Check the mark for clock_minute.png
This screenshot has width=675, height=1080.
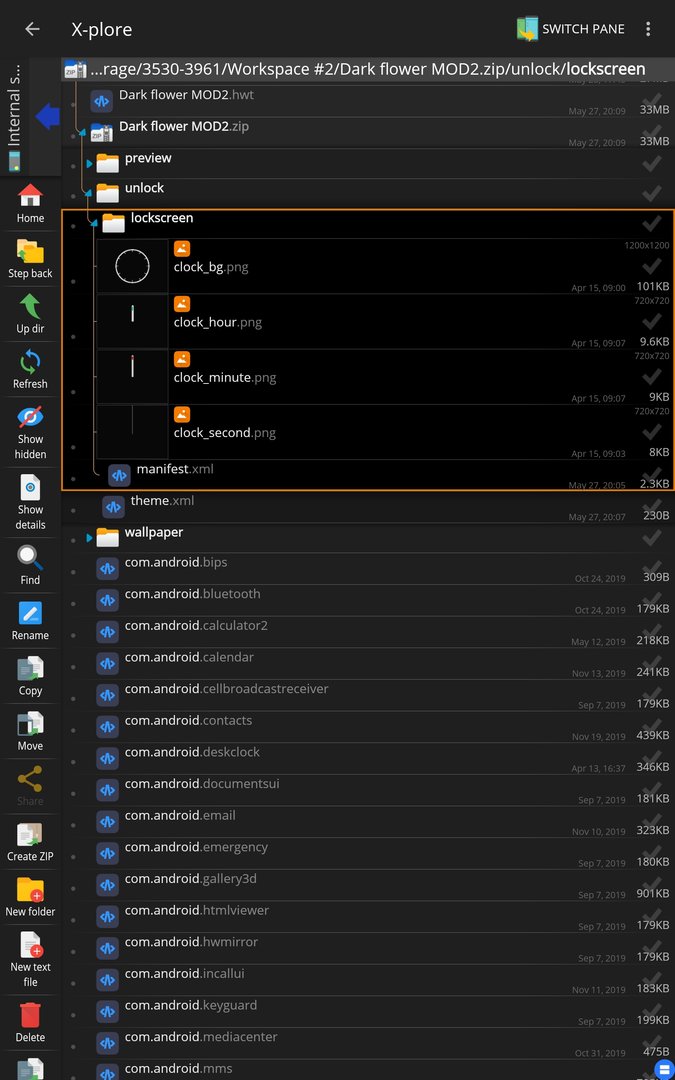652,376
